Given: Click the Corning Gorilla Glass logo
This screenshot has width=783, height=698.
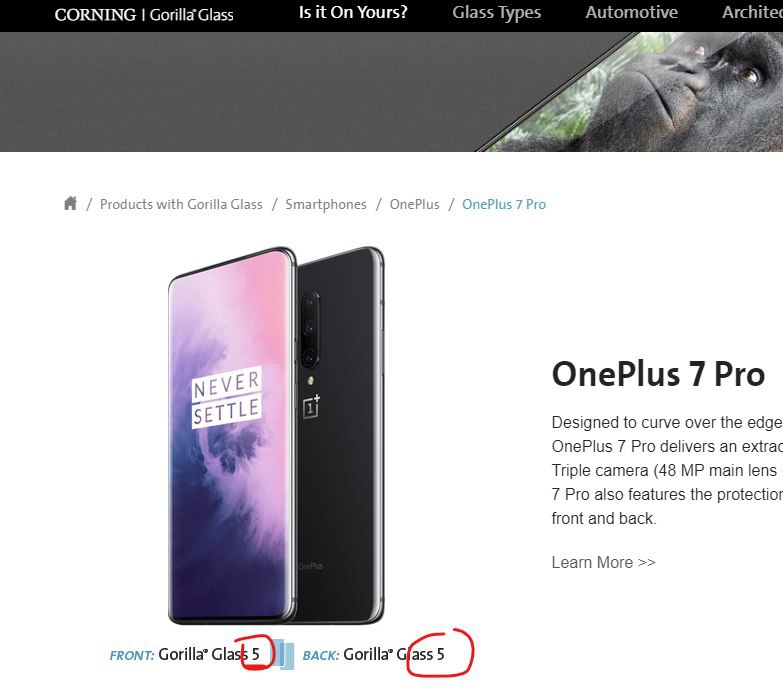Looking at the screenshot, I should click(144, 15).
